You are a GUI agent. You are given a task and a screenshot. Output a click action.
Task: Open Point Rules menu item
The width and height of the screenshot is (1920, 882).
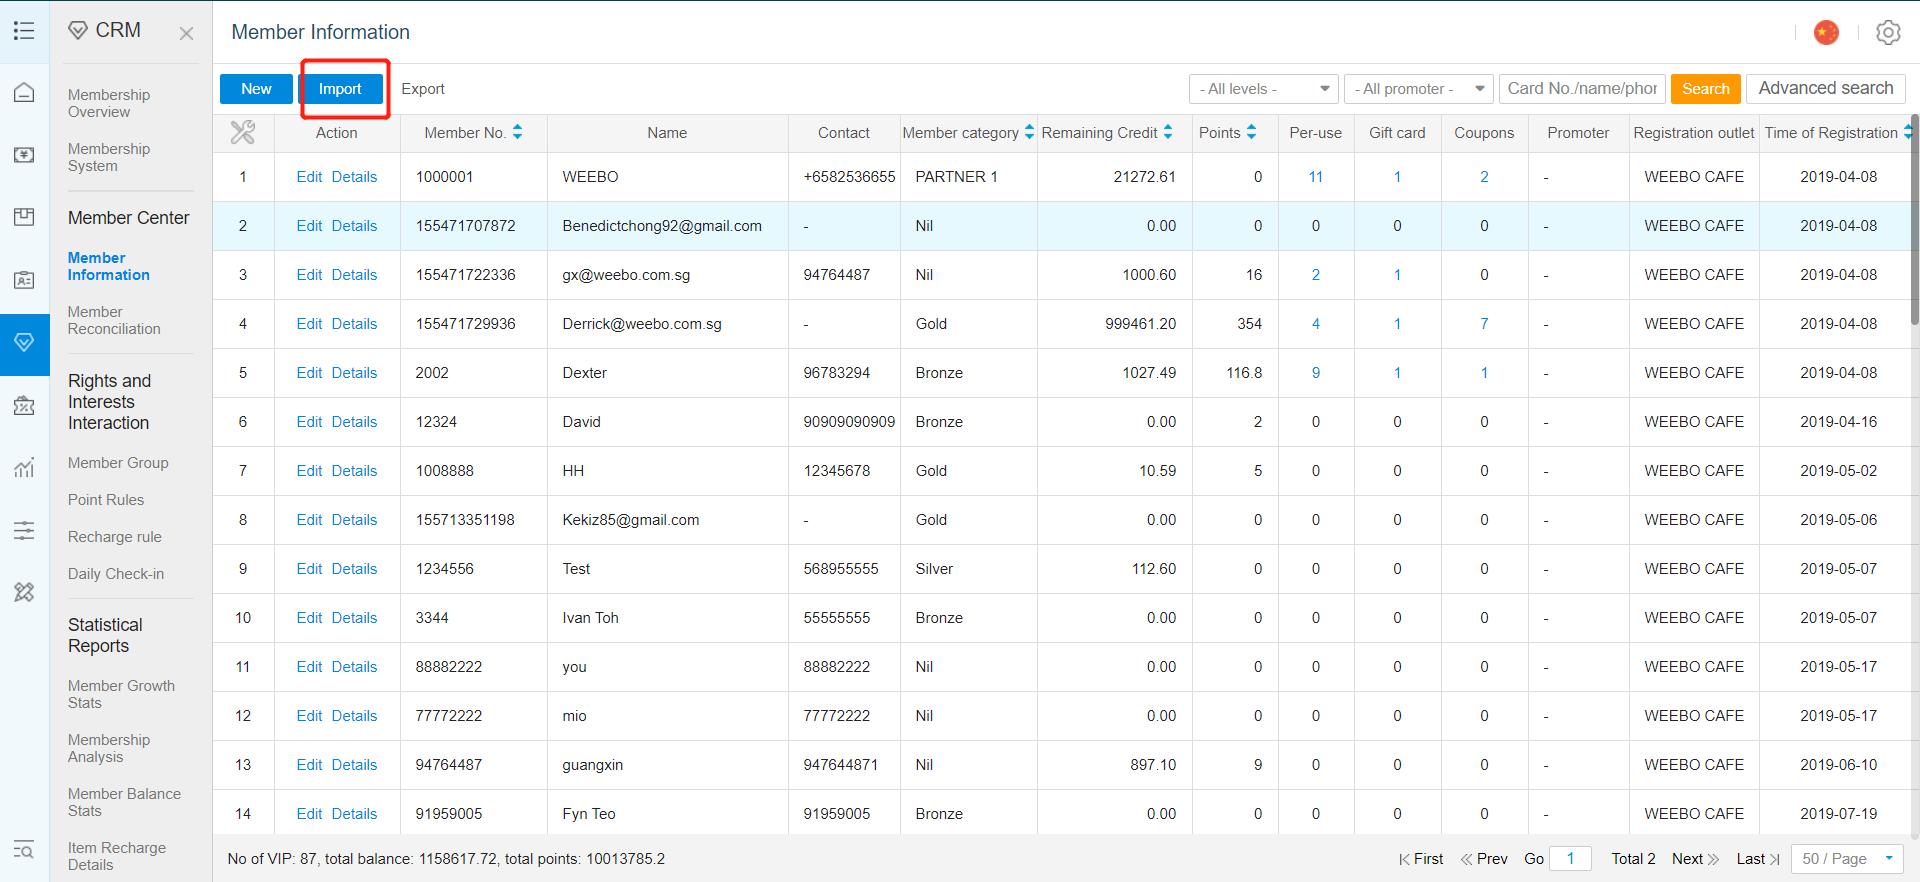pos(106,500)
